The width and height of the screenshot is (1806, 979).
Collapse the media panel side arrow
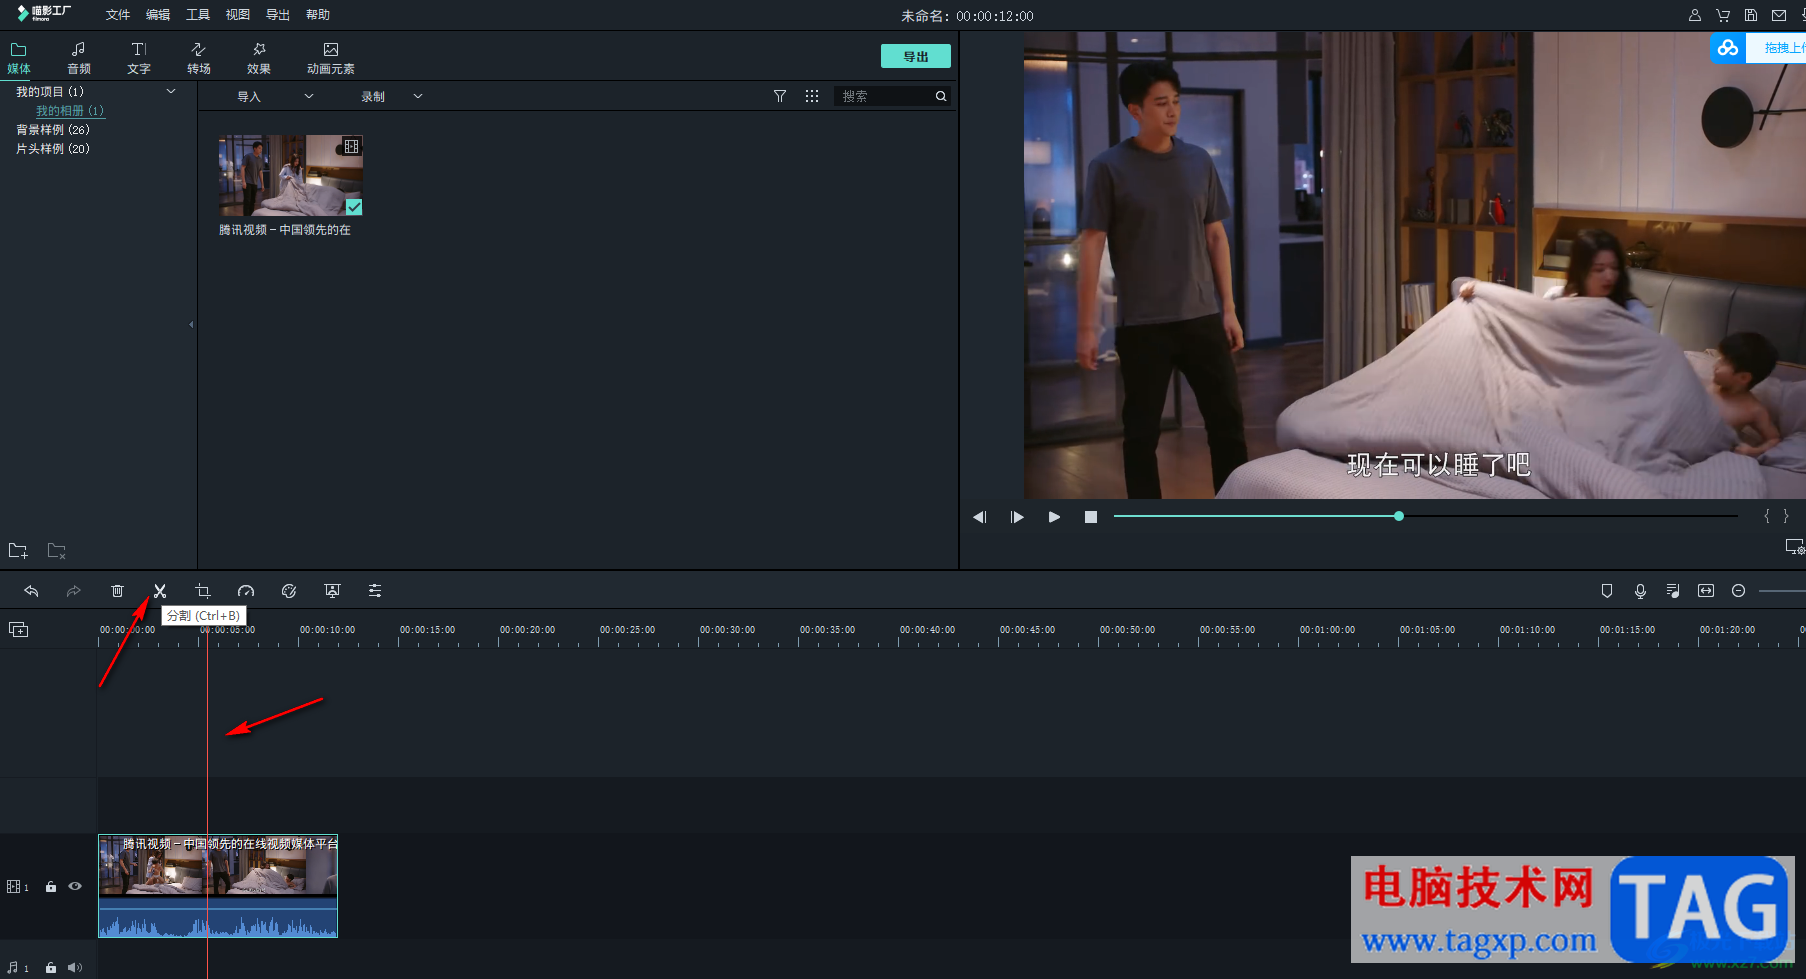[191, 324]
